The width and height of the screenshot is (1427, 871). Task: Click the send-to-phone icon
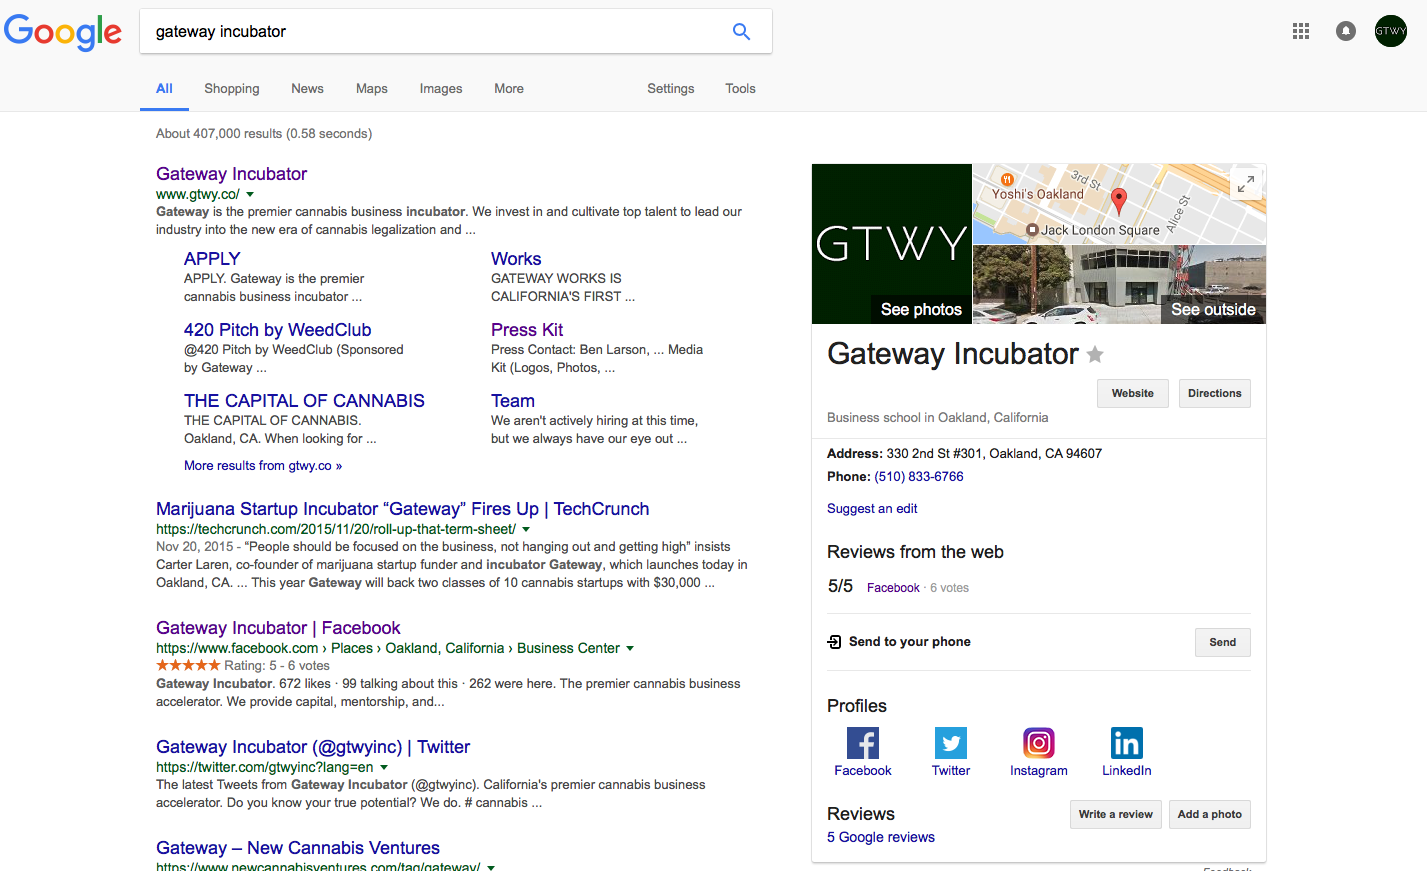(834, 642)
